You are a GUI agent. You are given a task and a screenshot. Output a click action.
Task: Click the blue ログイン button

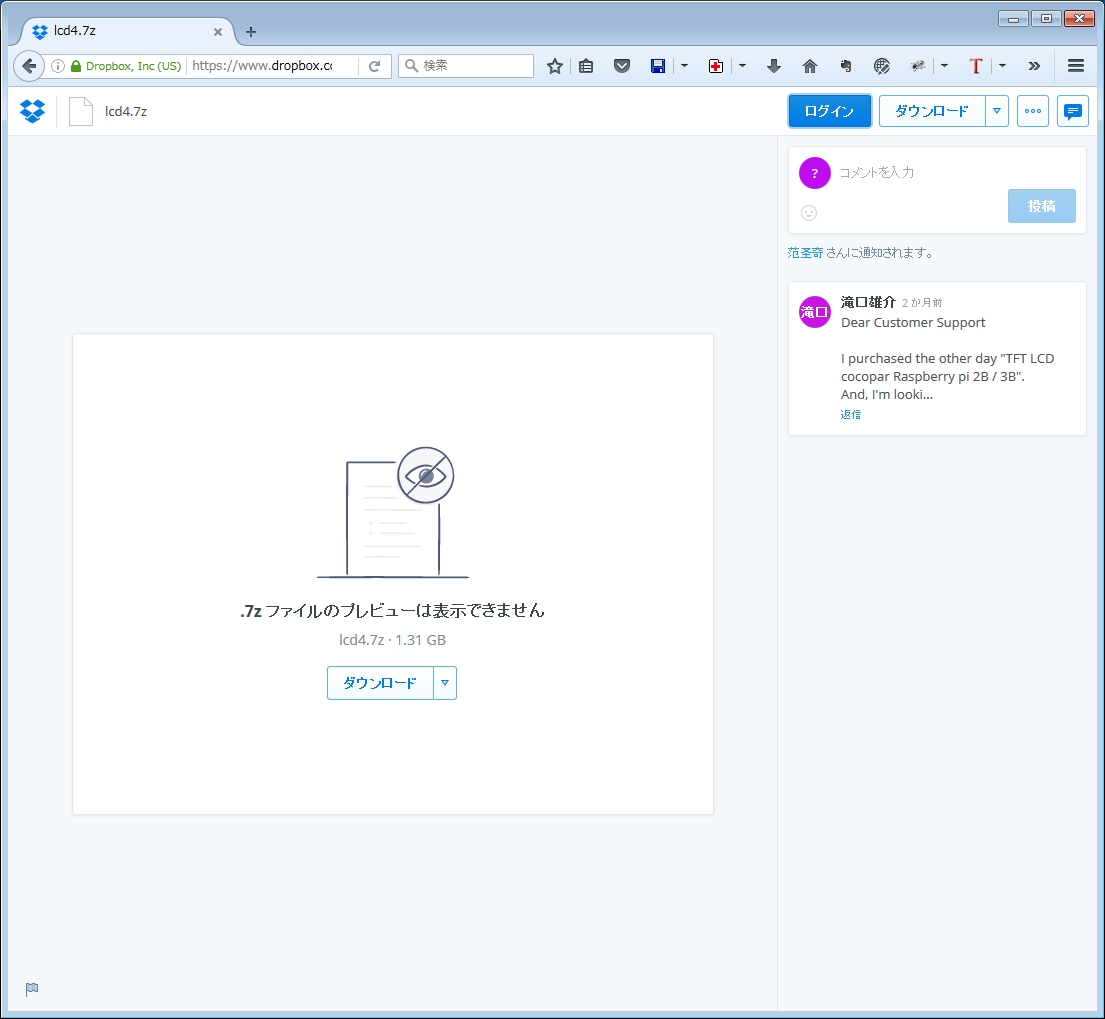point(829,111)
